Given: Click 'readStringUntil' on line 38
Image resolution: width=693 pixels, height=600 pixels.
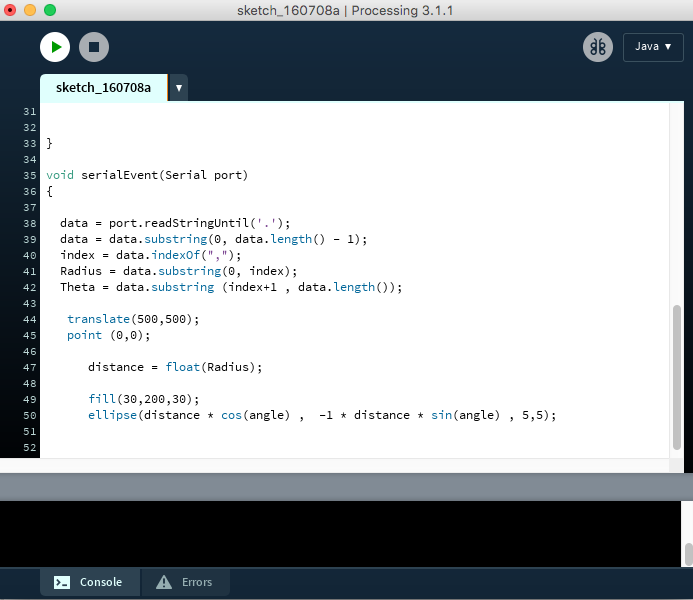Looking at the screenshot, I should pyautogui.click(x=197, y=223).
